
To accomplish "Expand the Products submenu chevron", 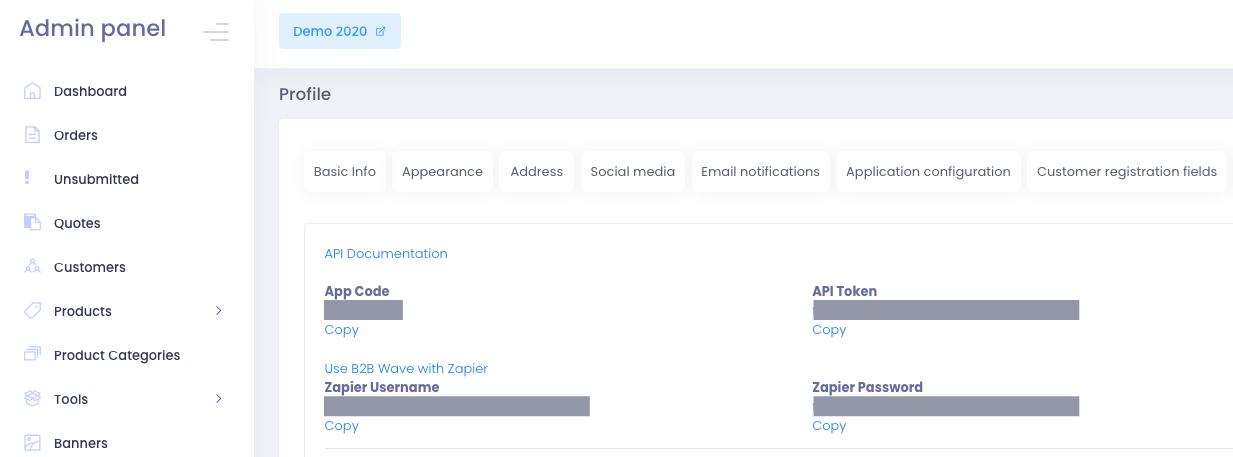I will click(x=219, y=311).
